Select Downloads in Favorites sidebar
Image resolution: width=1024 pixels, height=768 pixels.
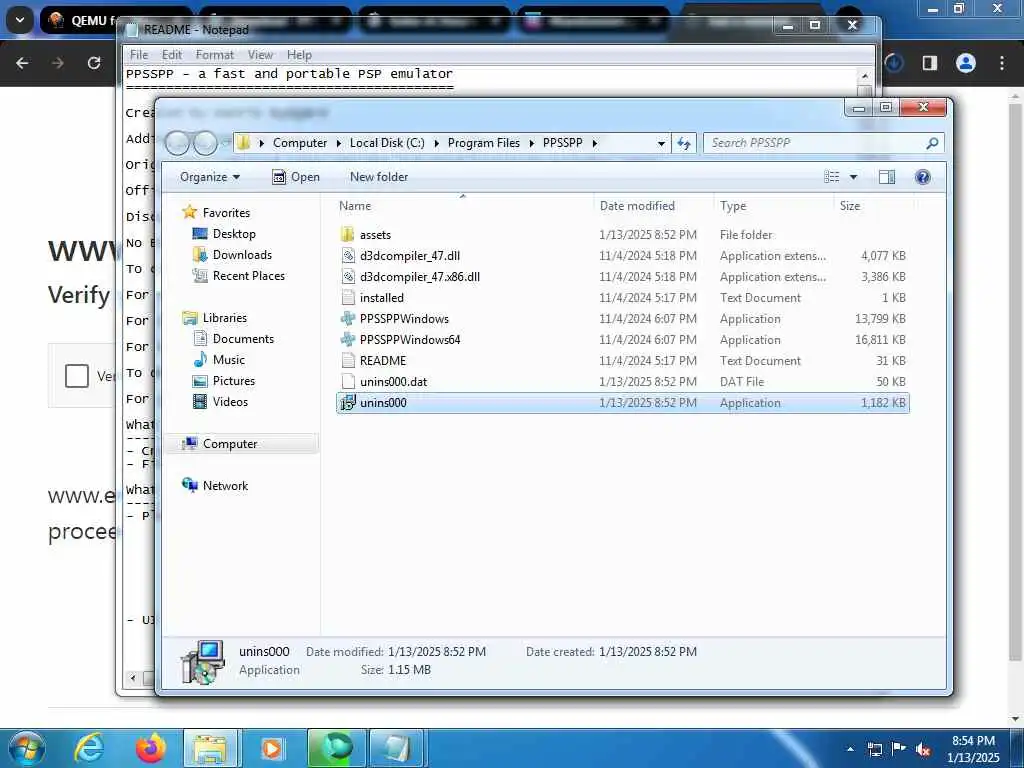pyautogui.click(x=232, y=255)
